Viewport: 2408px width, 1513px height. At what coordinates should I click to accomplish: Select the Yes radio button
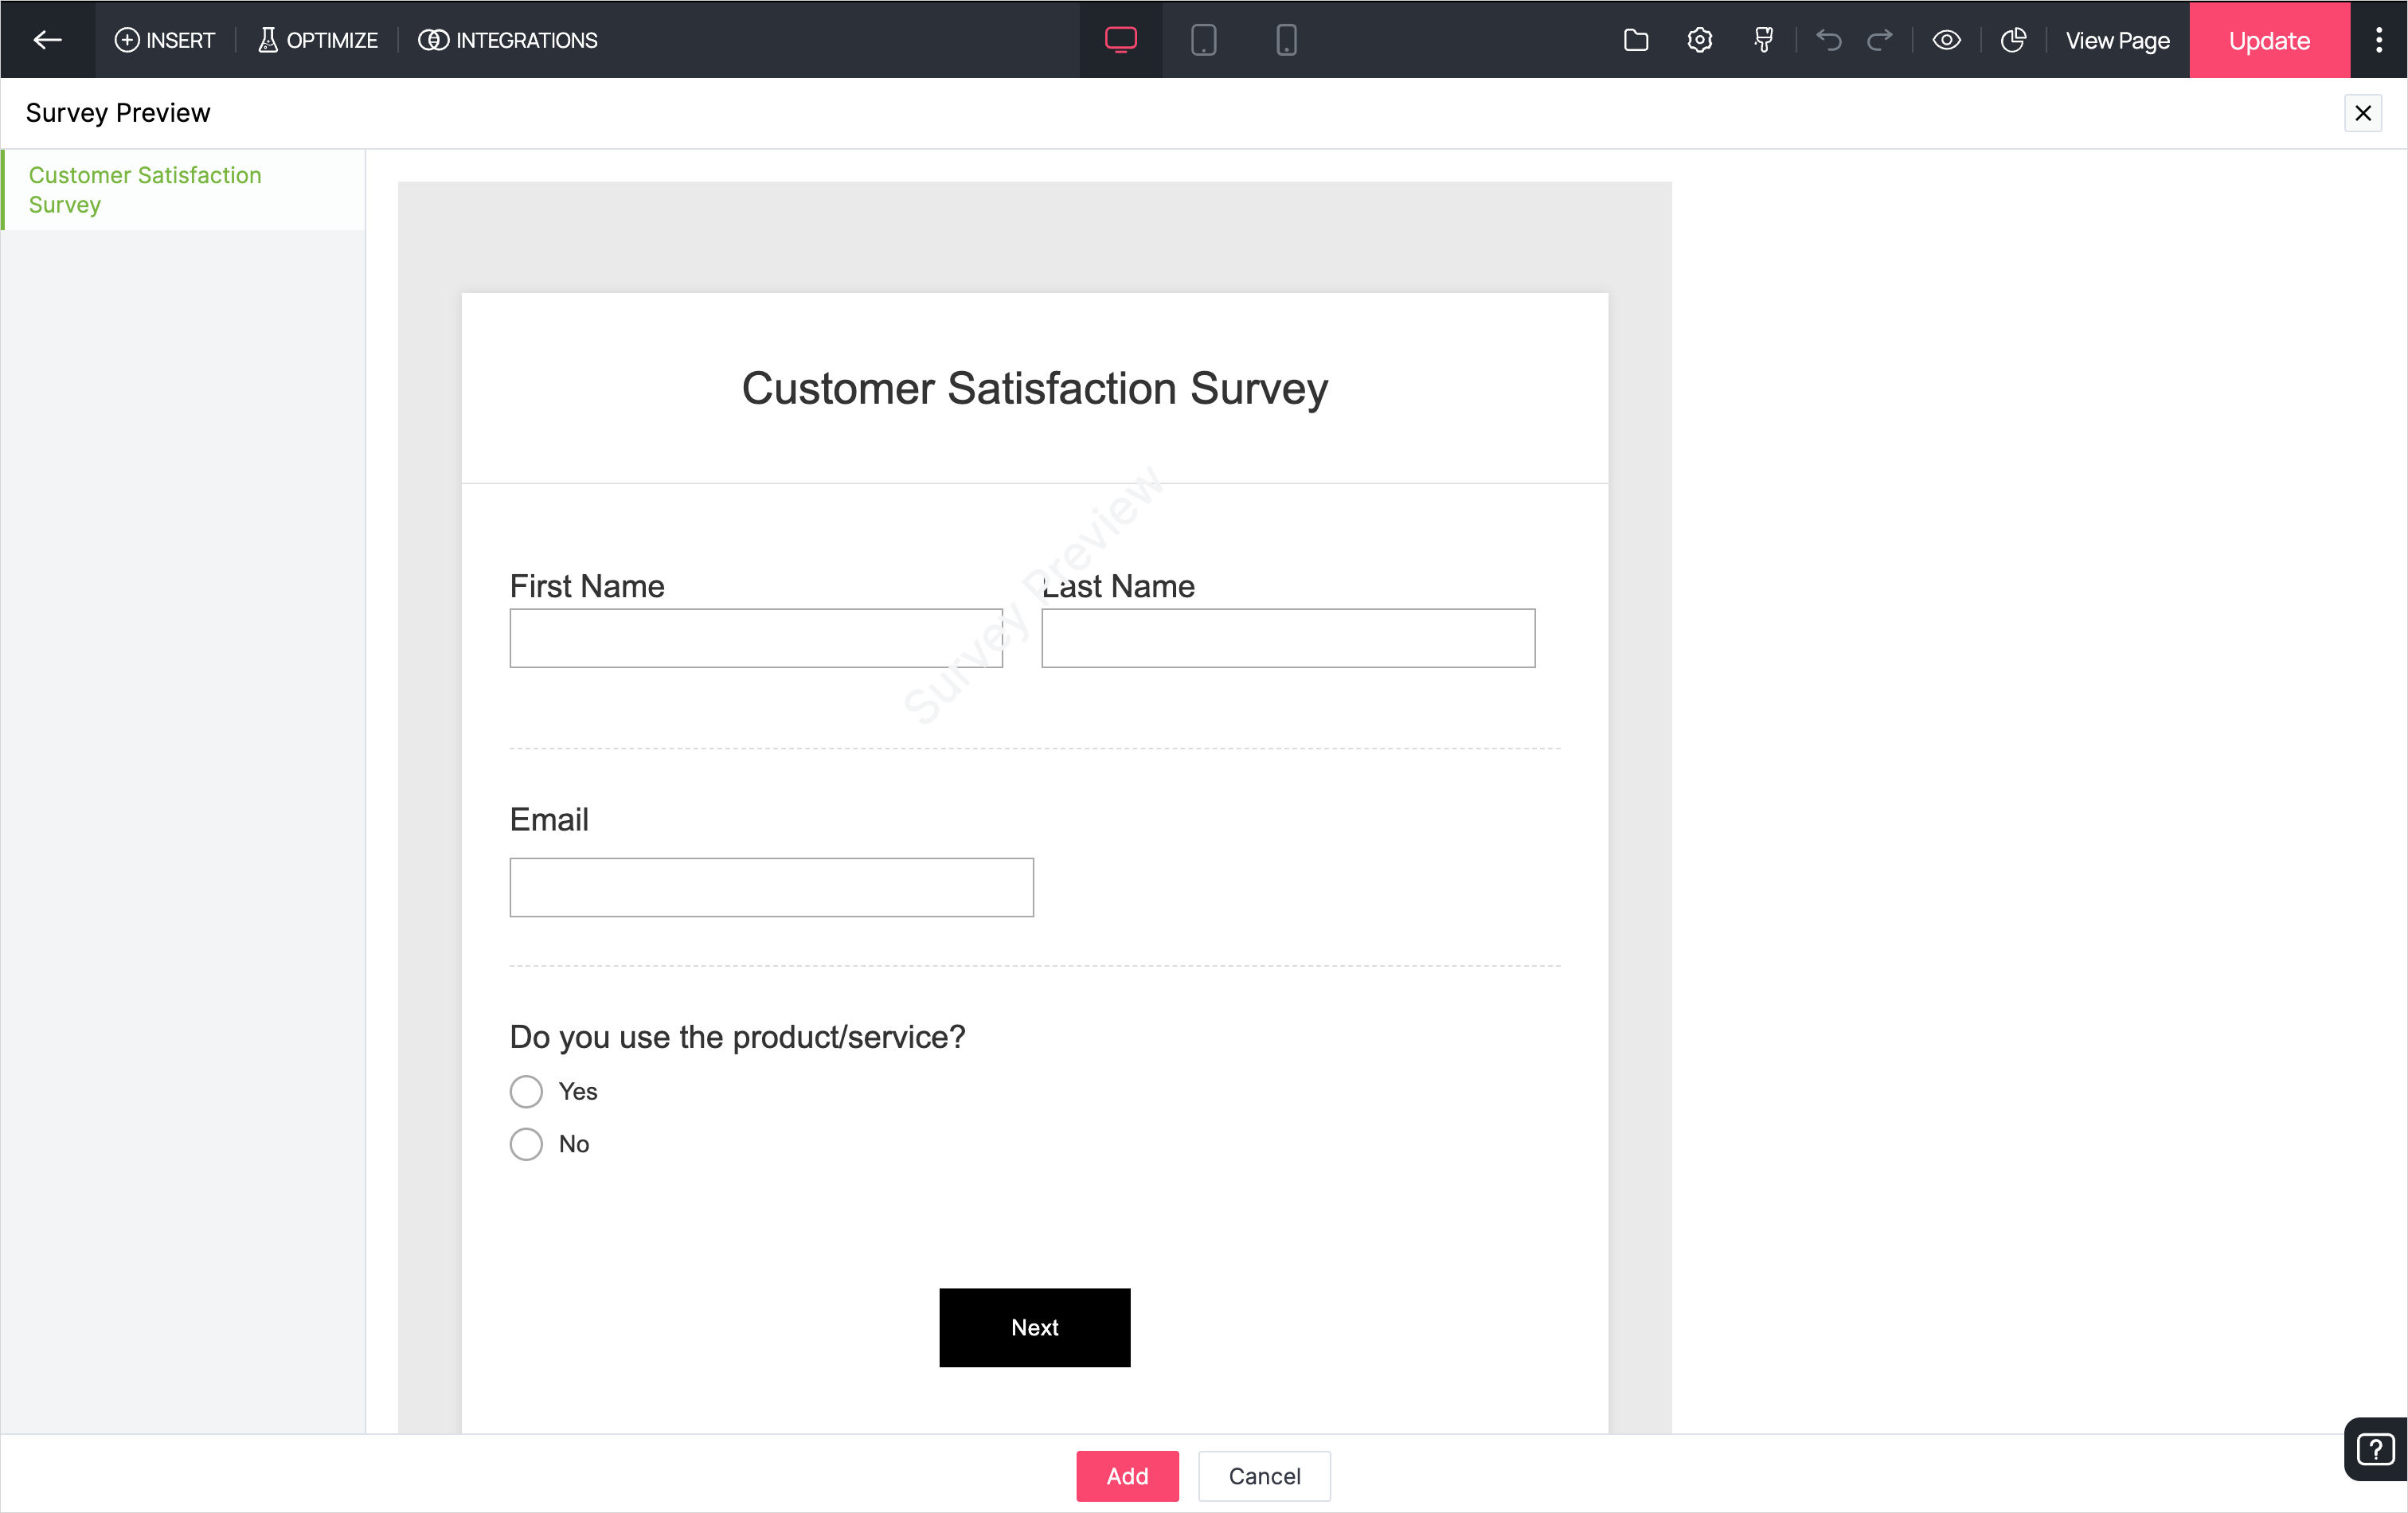click(526, 1091)
